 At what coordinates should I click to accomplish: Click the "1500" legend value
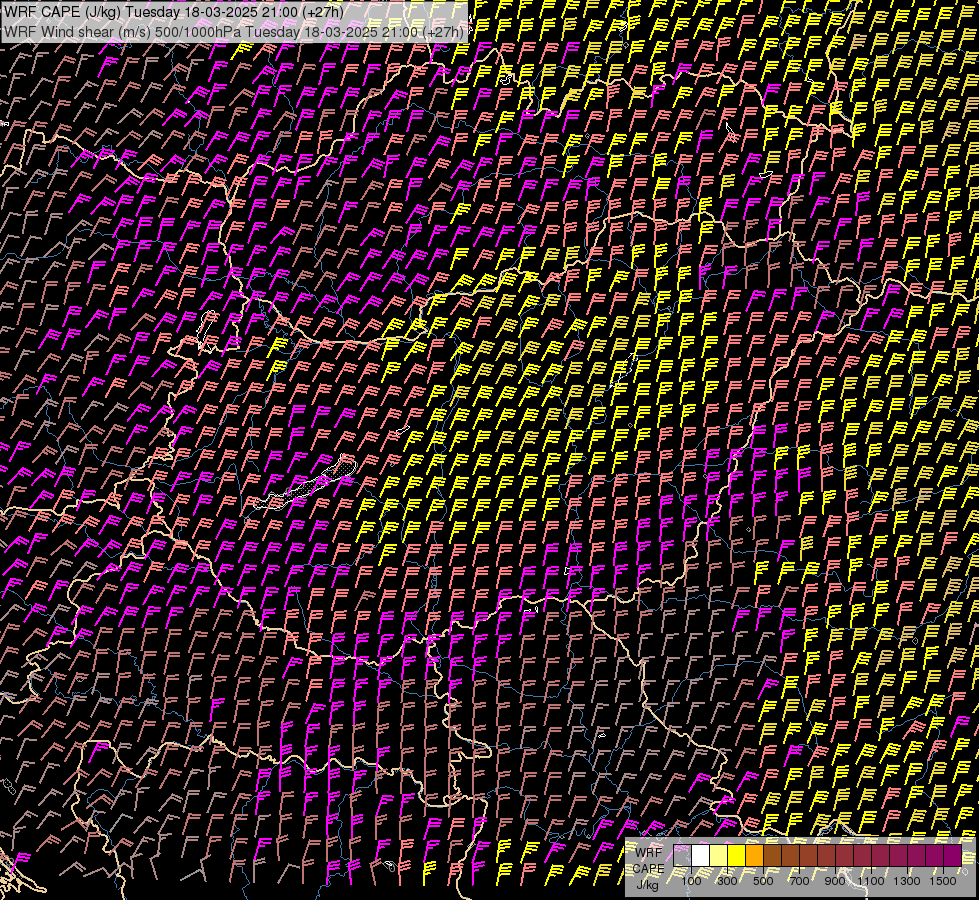click(x=943, y=881)
